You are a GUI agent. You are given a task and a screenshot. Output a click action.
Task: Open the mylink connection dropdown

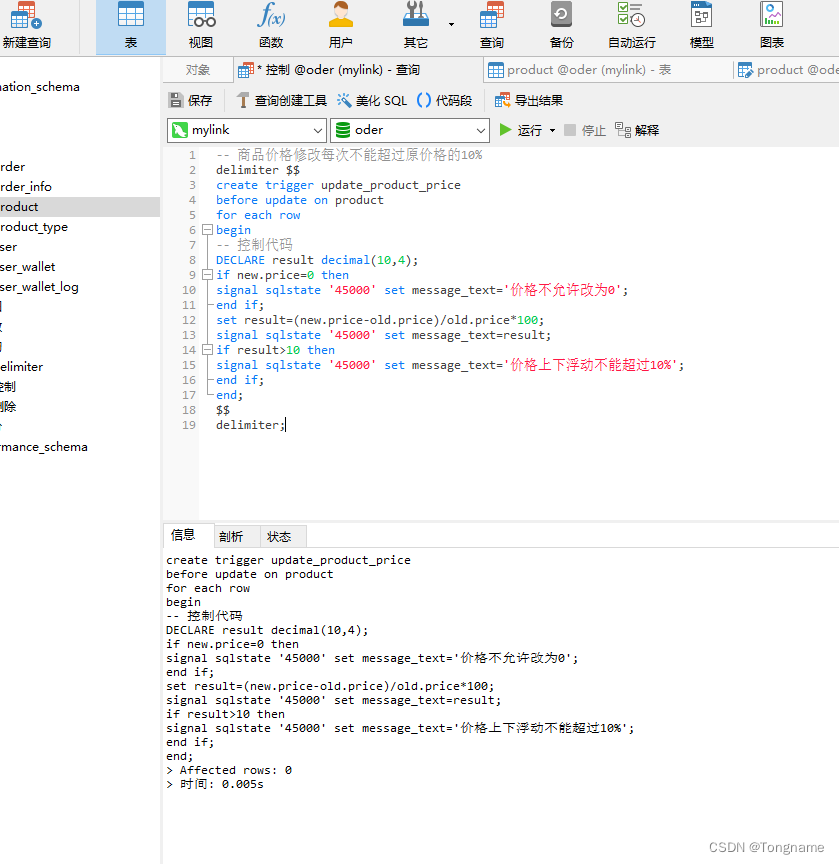pos(247,130)
